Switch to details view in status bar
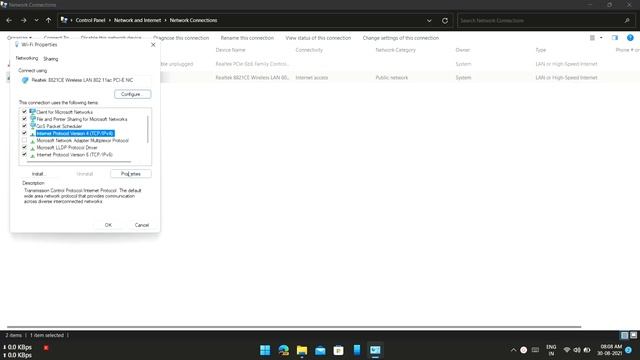The height and width of the screenshot is (360, 640). (x=624, y=335)
